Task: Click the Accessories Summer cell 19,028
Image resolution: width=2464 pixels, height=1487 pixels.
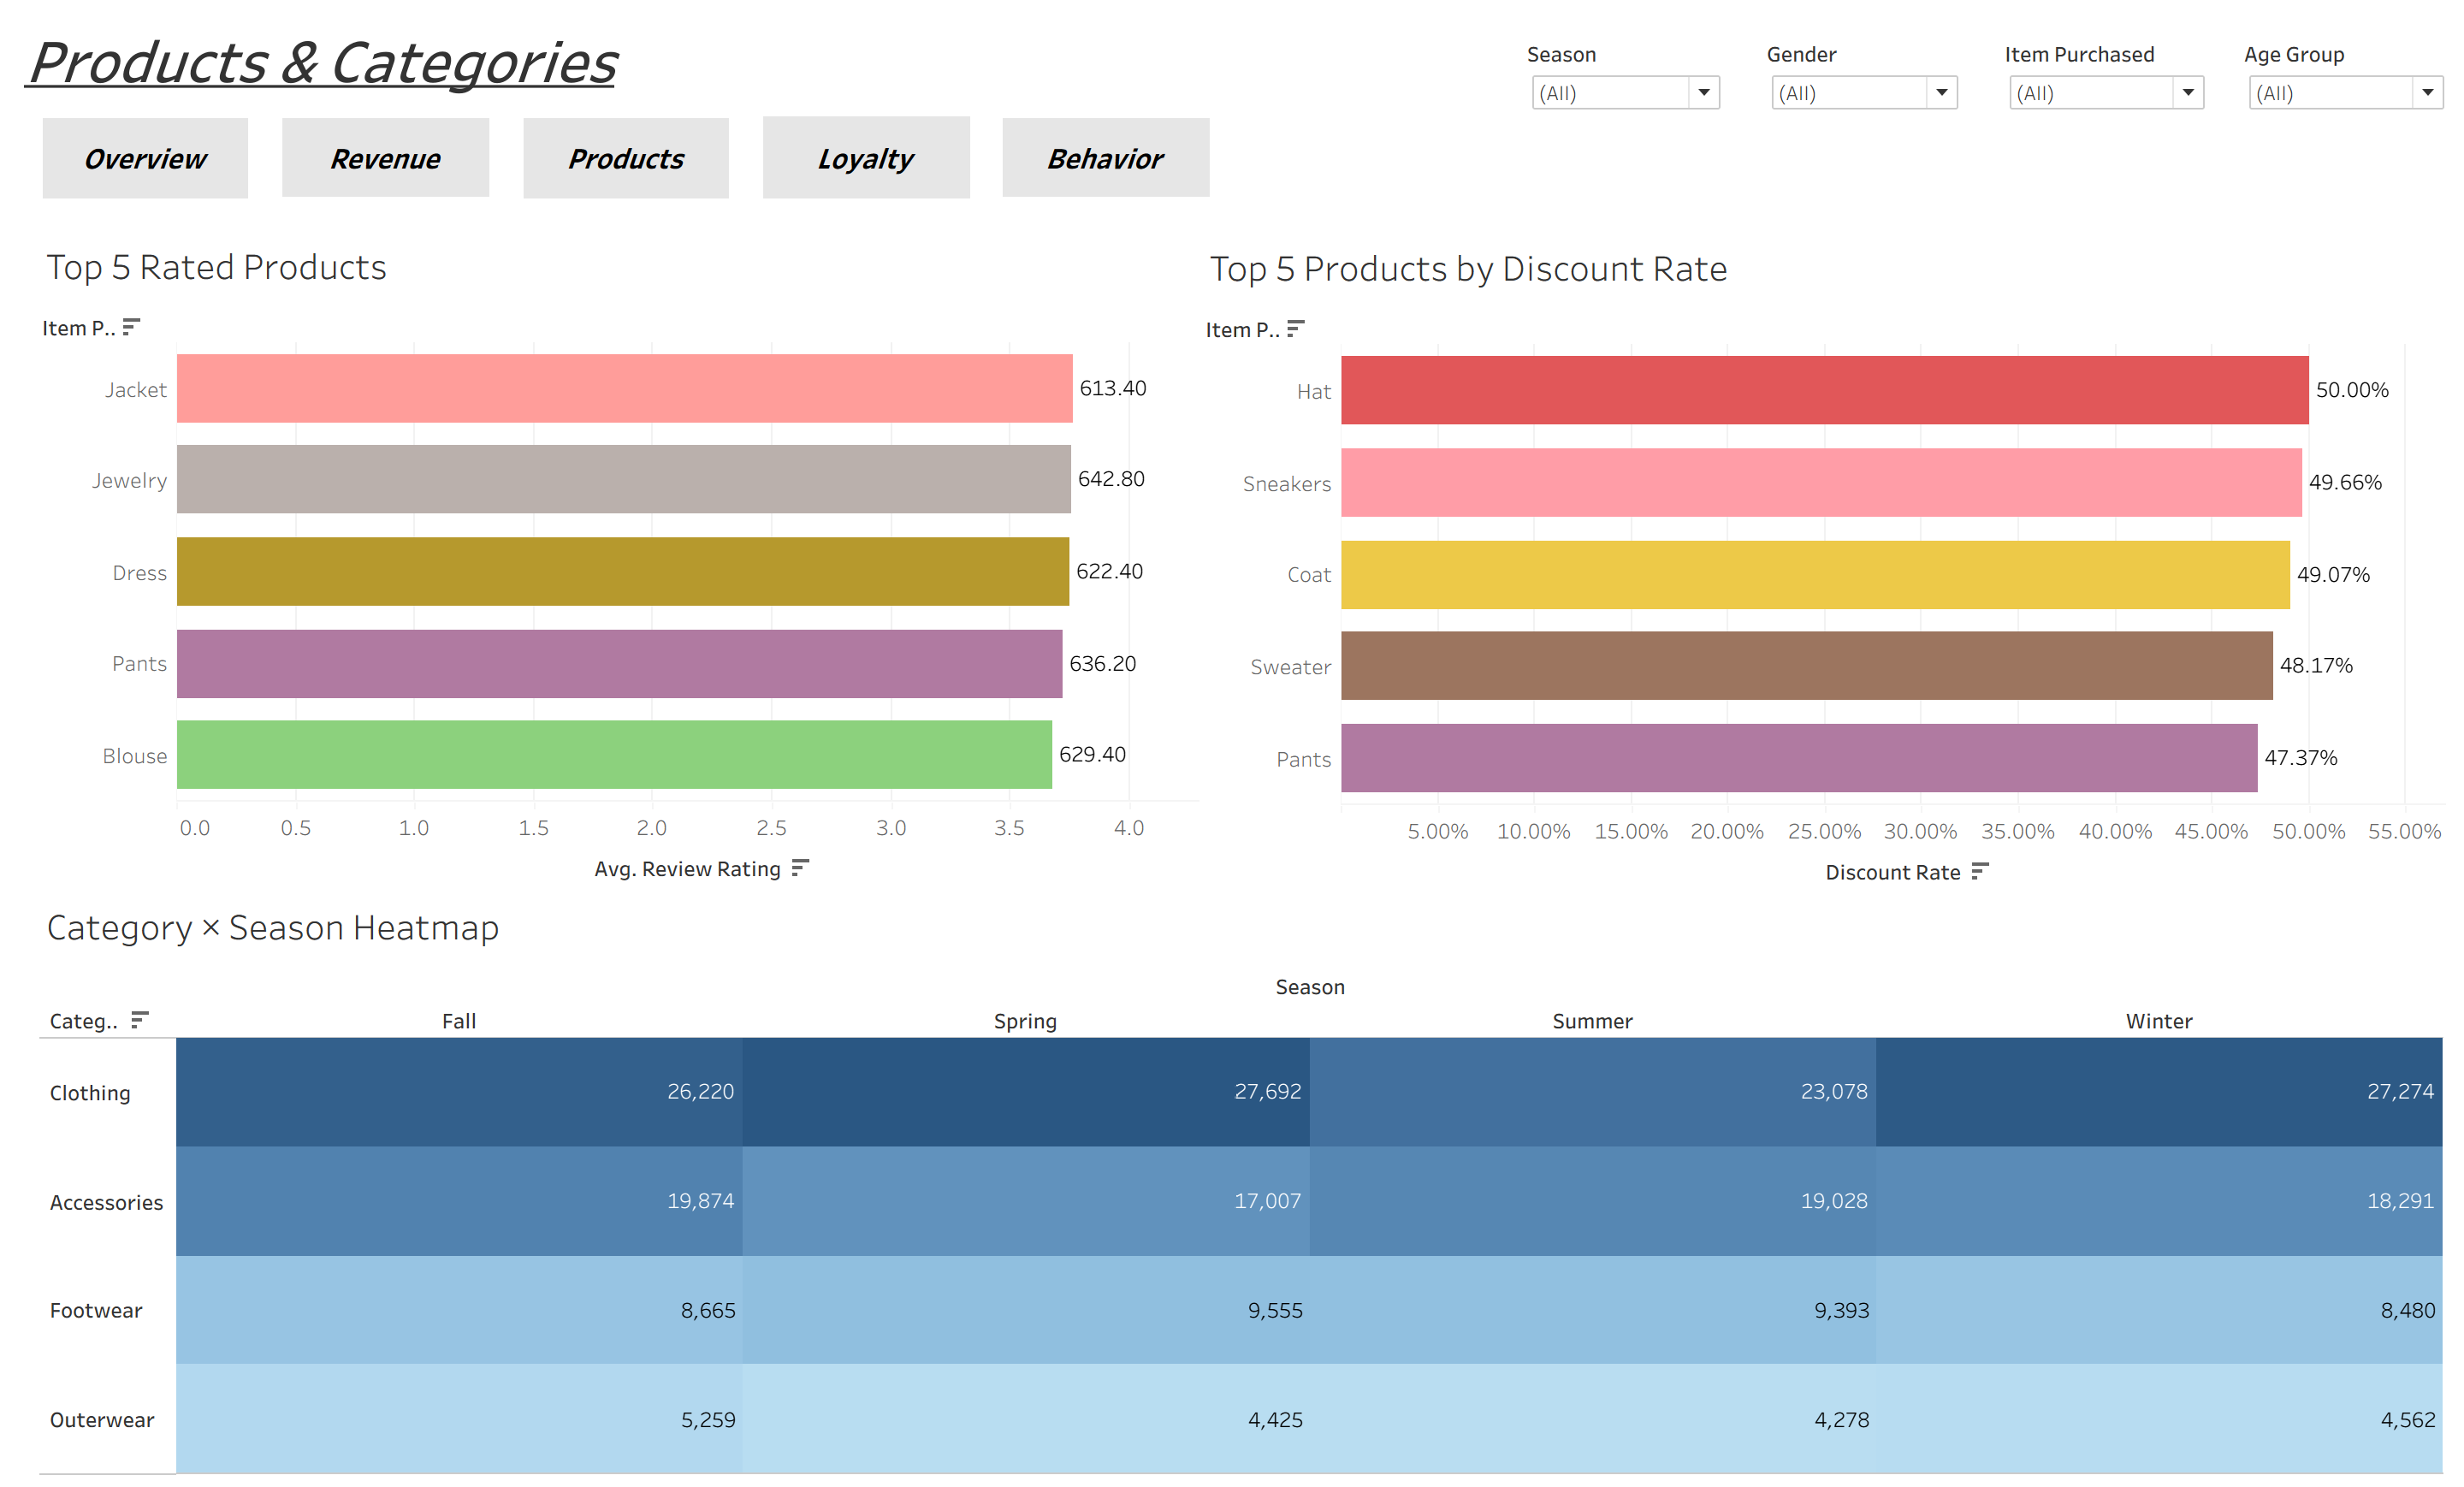Action: pos(1593,1200)
